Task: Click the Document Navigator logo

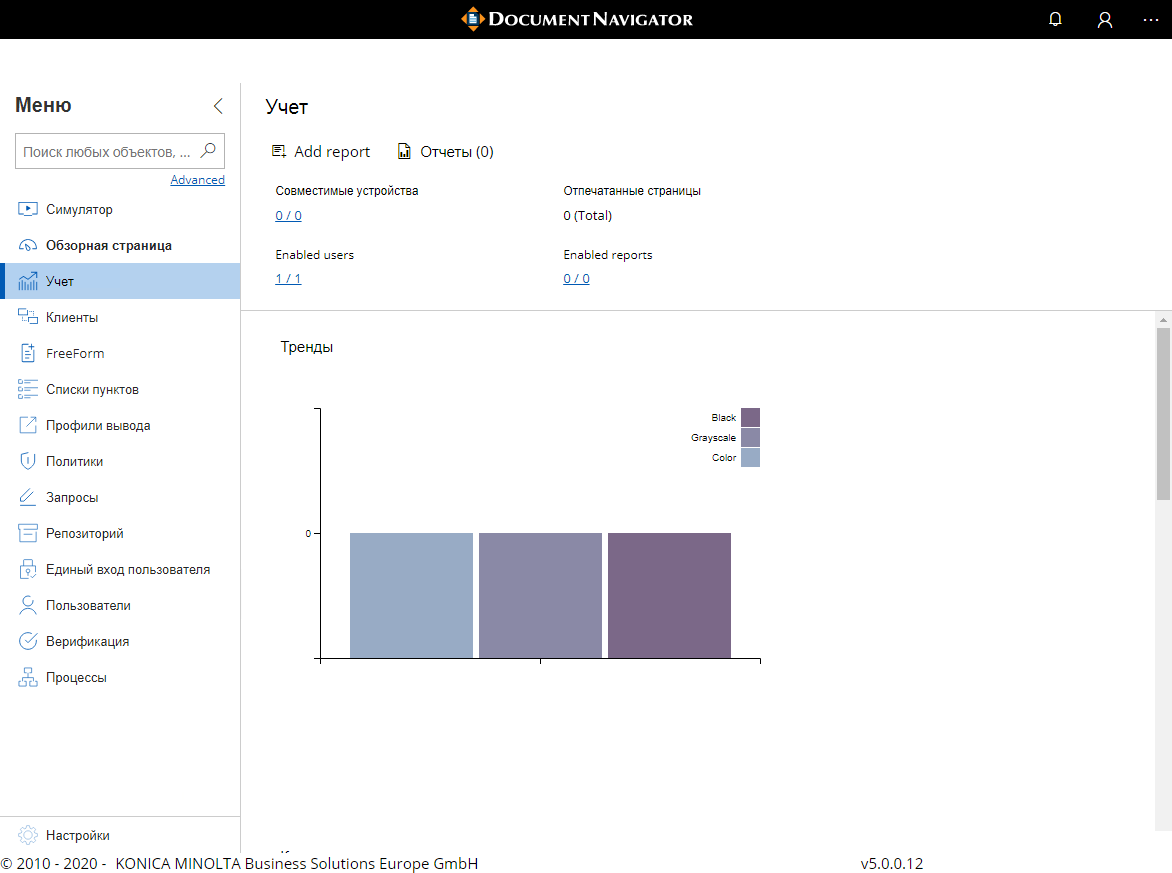Action: pyautogui.click(x=577, y=19)
